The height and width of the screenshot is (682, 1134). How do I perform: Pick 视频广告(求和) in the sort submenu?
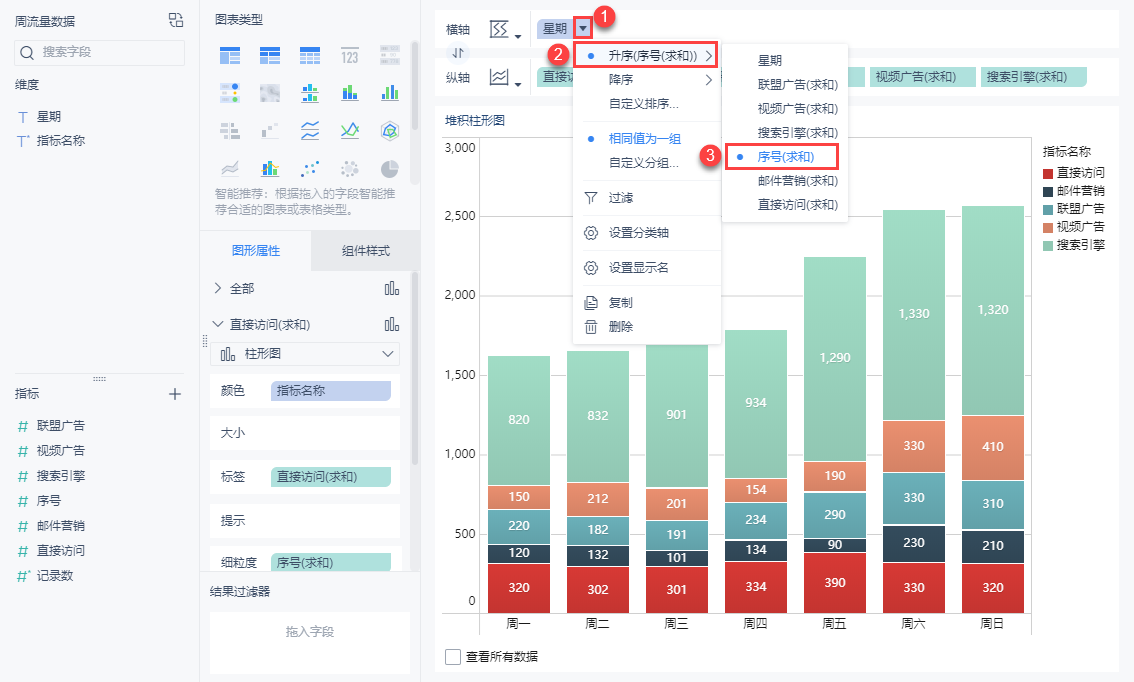coord(798,108)
